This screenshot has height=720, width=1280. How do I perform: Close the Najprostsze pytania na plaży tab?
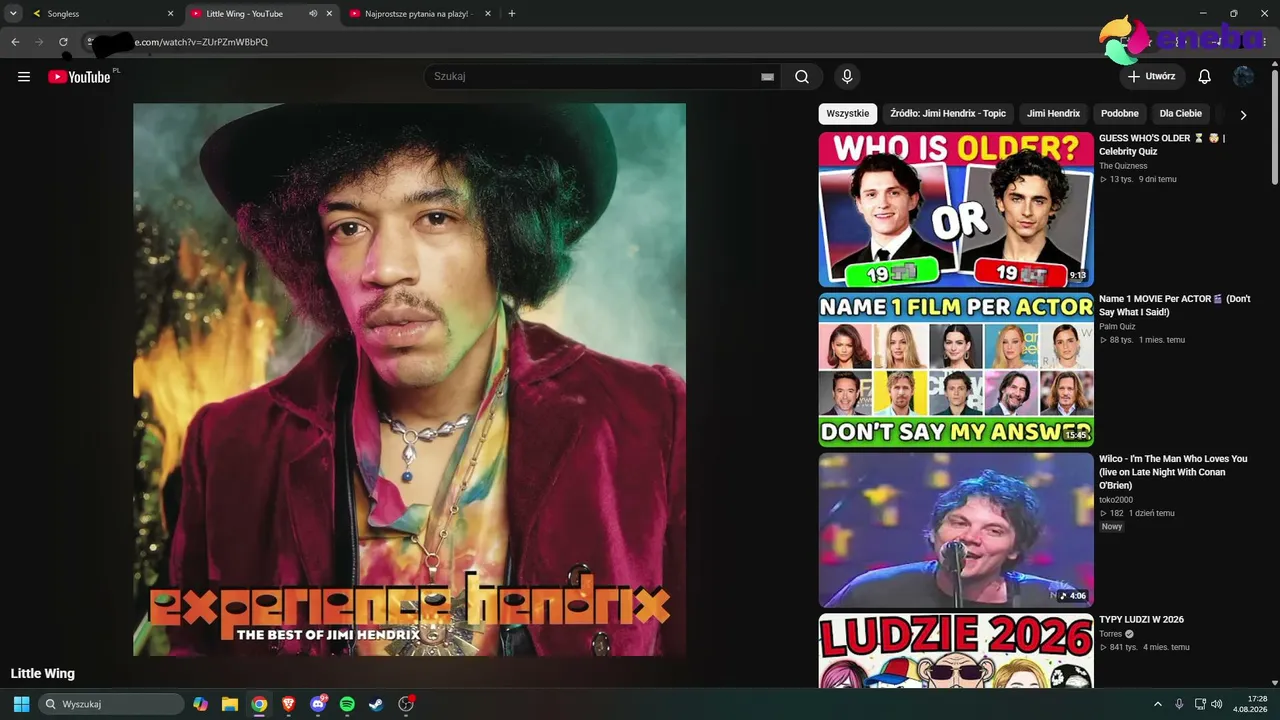(488, 14)
